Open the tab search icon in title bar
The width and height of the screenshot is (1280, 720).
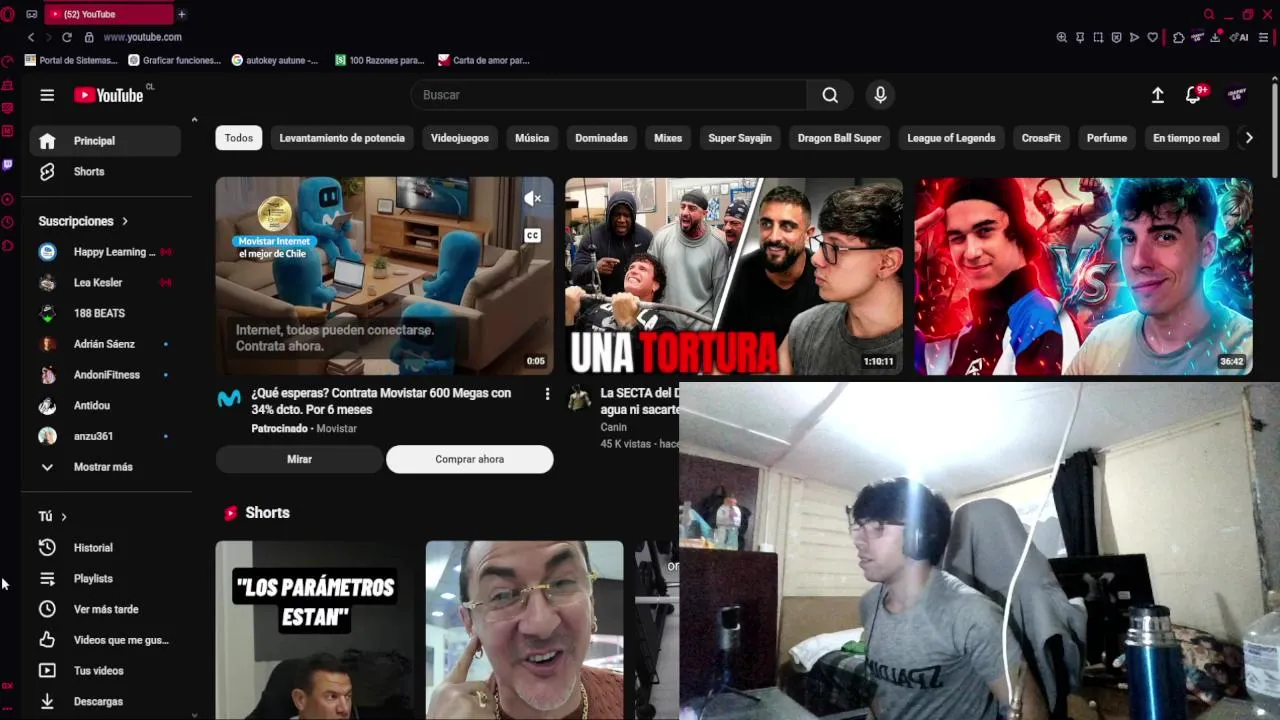1209,14
